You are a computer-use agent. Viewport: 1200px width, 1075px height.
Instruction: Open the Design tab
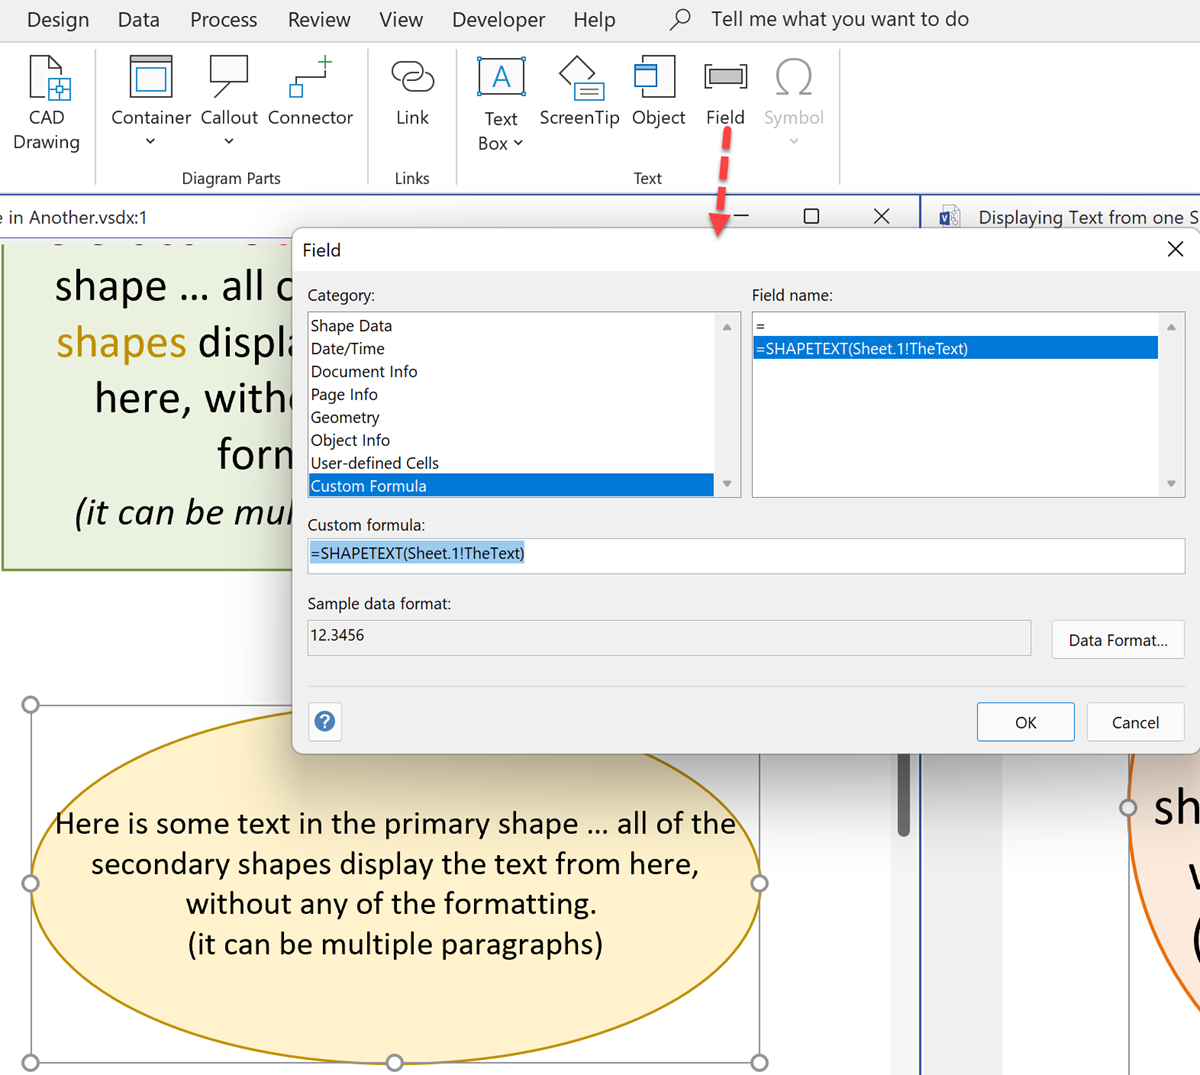tap(57, 19)
